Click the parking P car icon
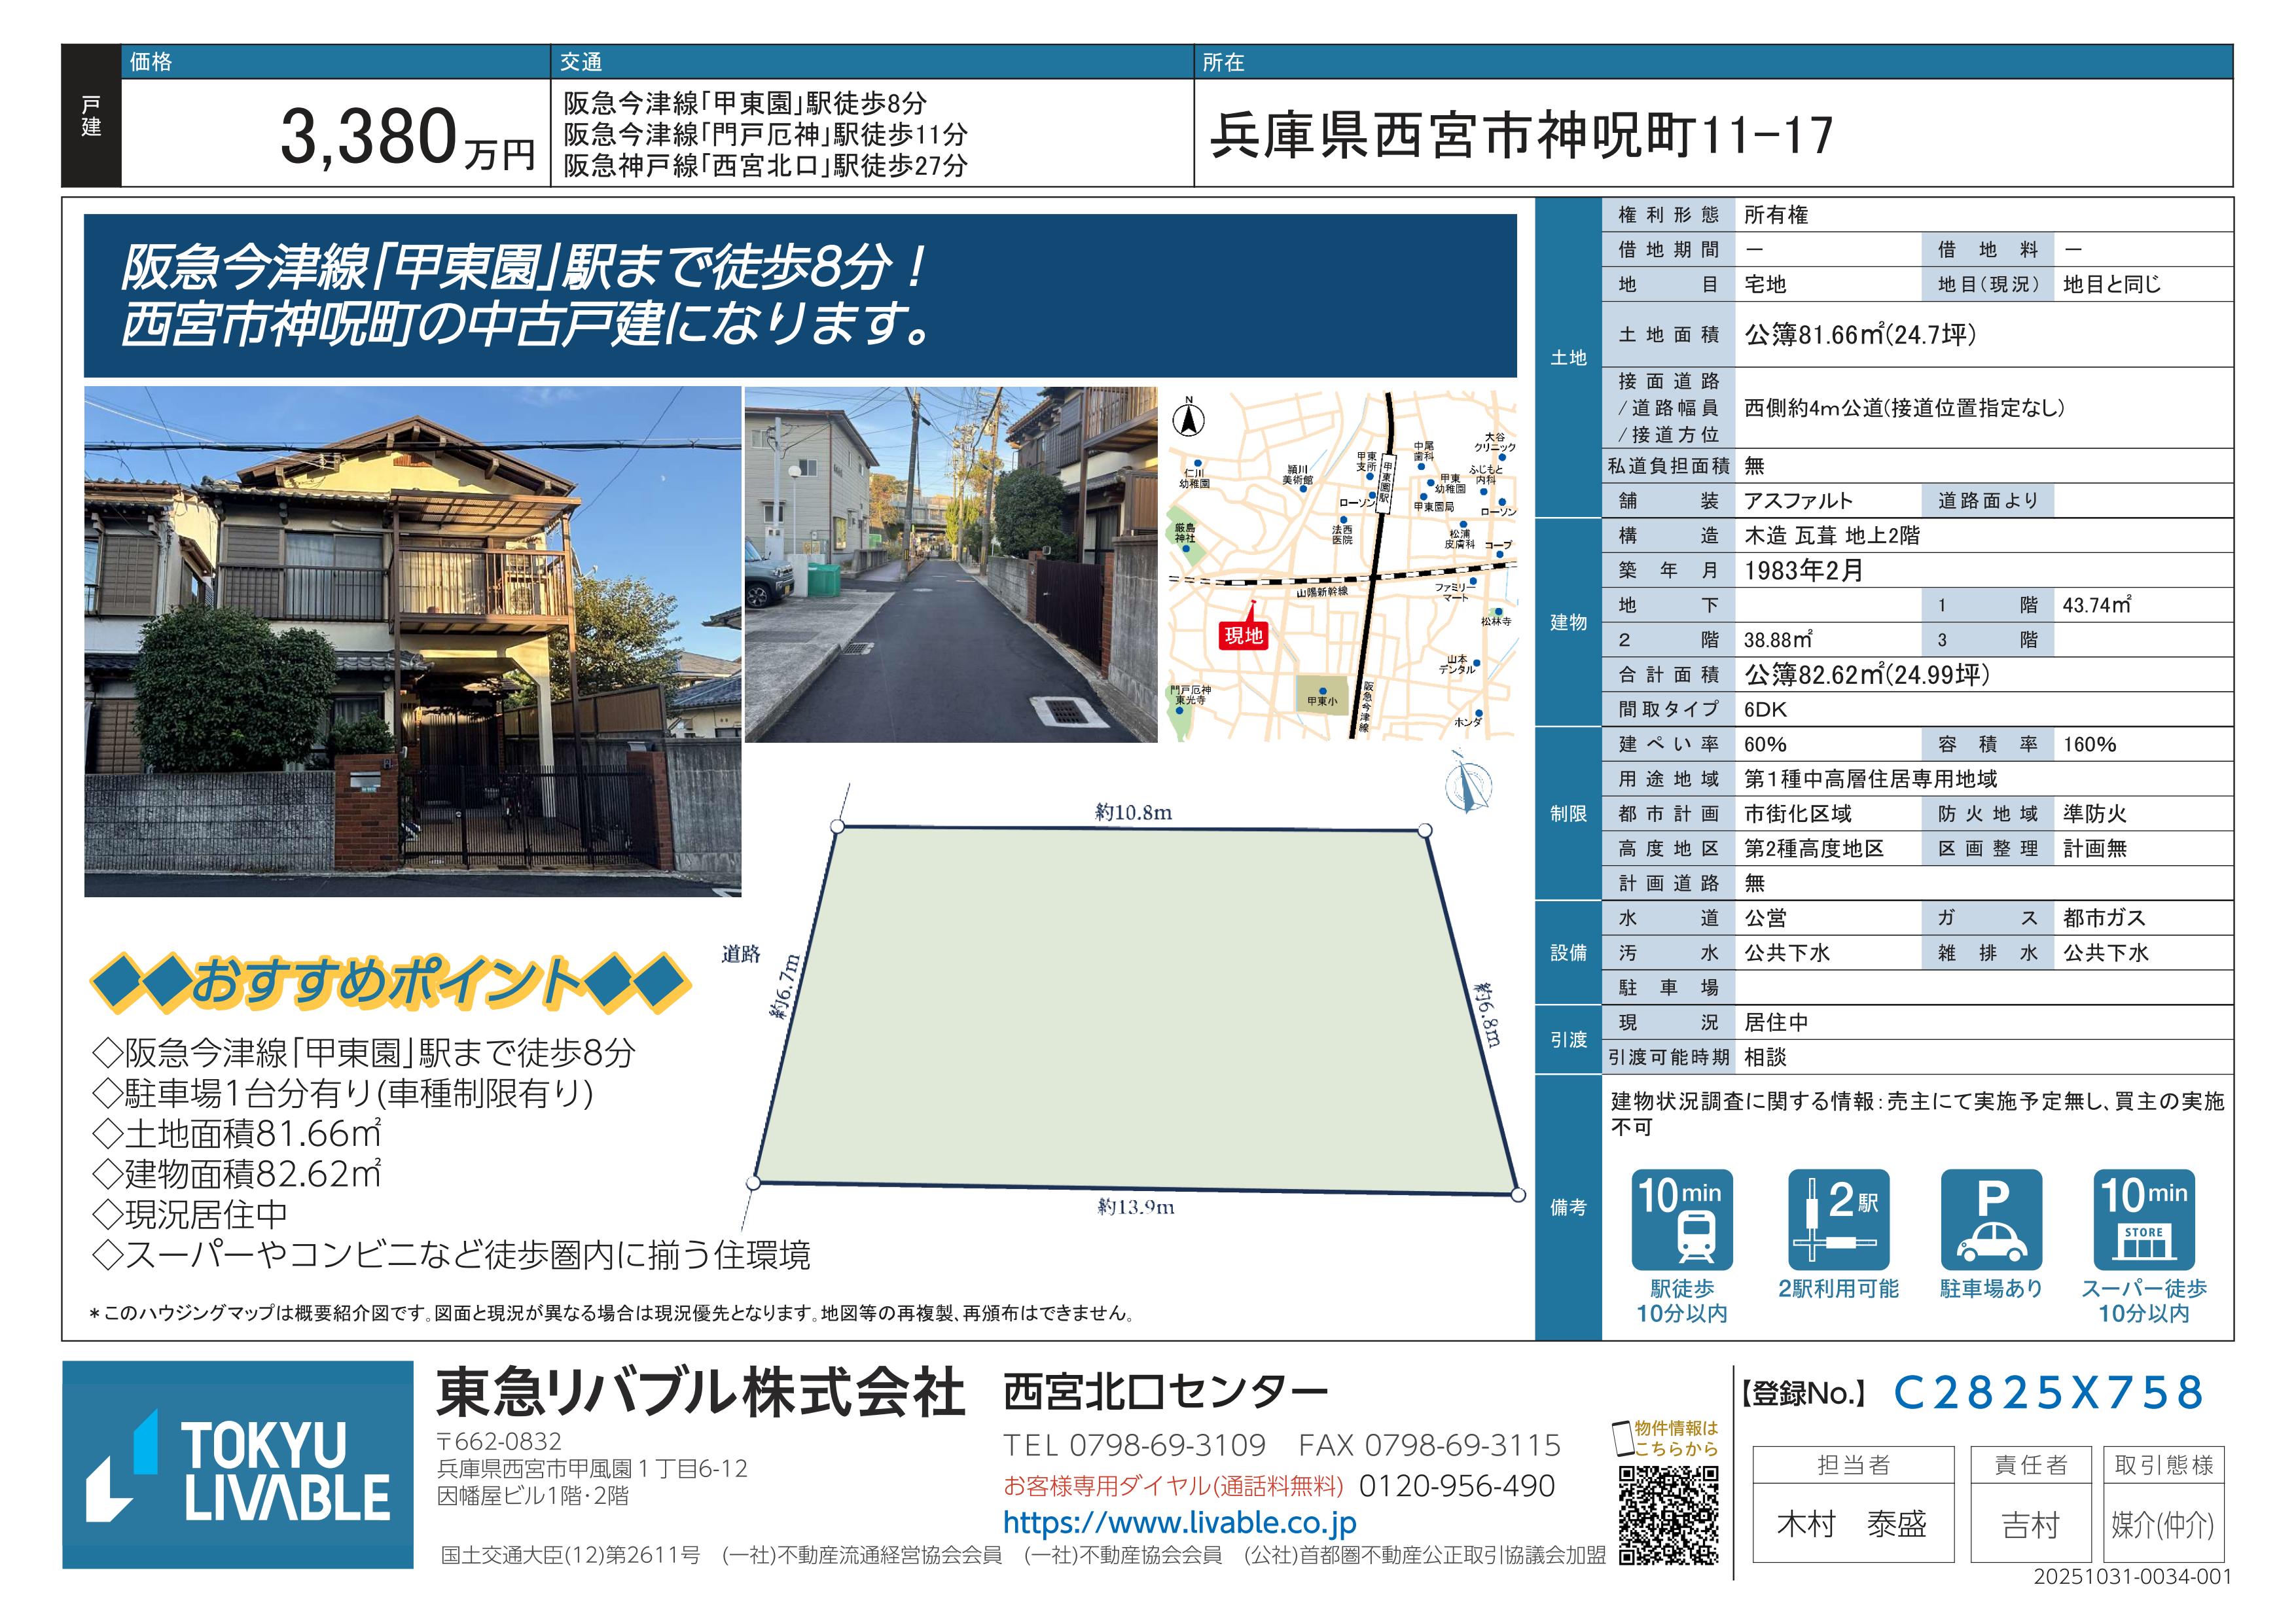Viewport: 2296px width, 1623px height. tap(1991, 1219)
